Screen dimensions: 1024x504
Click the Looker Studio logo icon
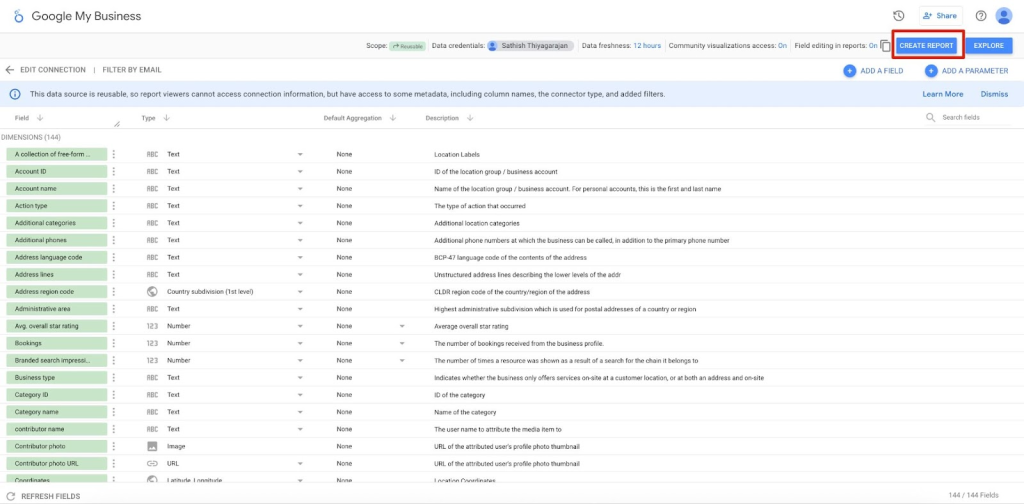click(18, 16)
